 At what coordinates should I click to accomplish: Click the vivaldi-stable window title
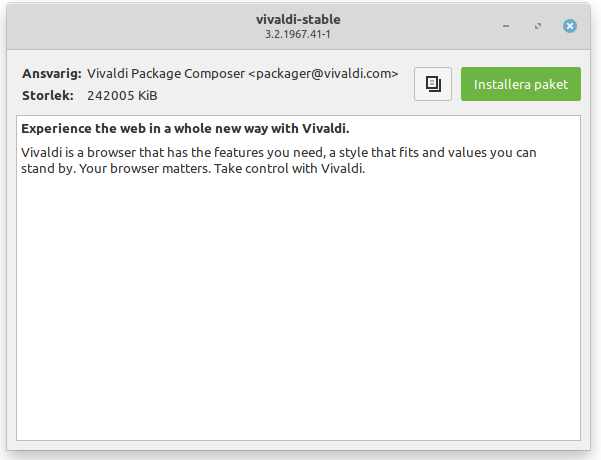pos(298,19)
